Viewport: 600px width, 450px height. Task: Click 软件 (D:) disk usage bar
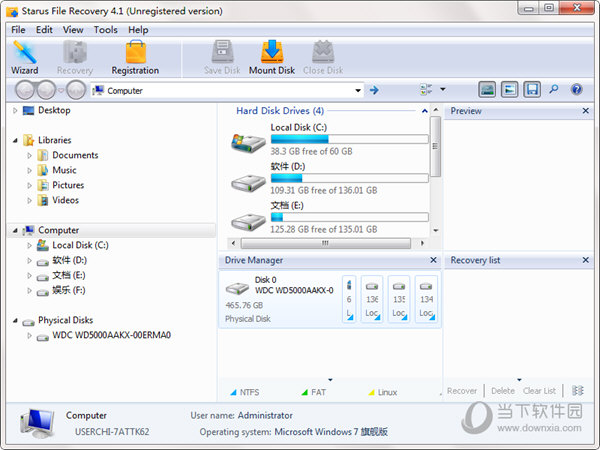[x=349, y=178]
